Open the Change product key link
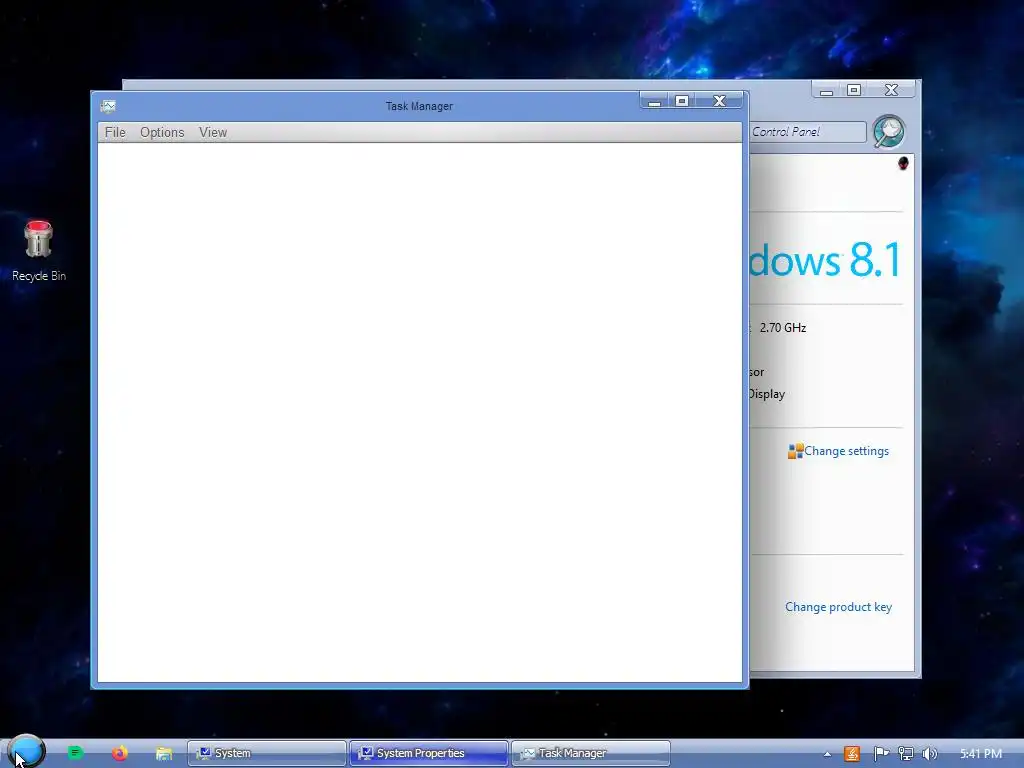 (x=838, y=607)
